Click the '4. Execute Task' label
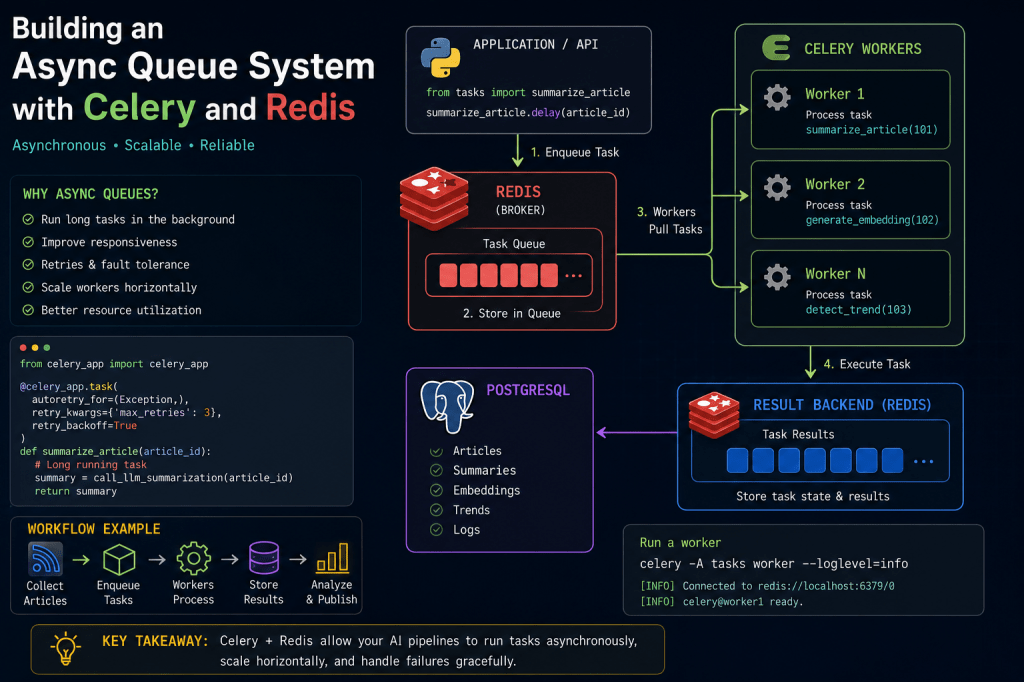1024x682 pixels. pyautogui.click(x=867, y=364)
